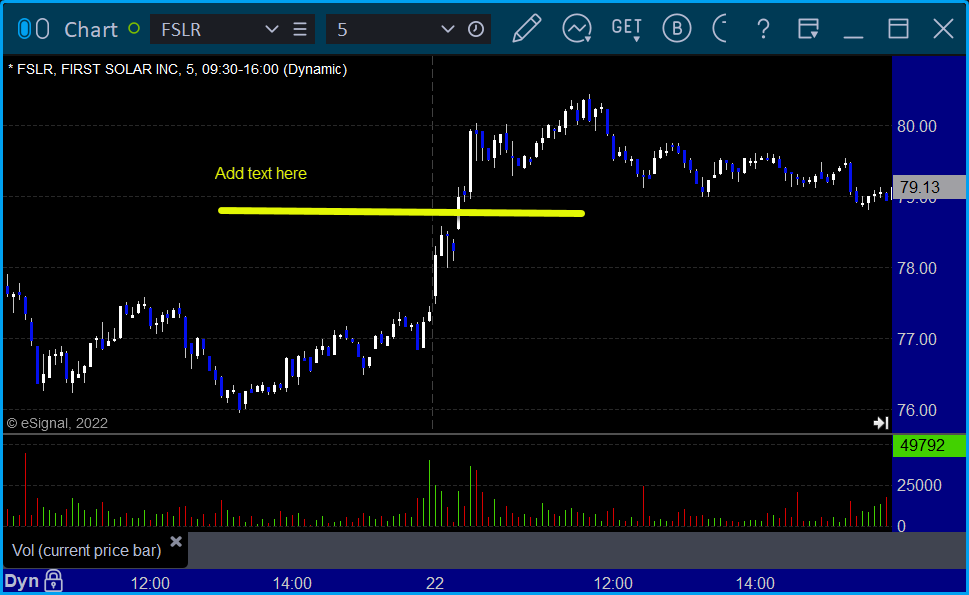Open help with the question mark icon
969x595 pixels.
click(x=763, y=28)
